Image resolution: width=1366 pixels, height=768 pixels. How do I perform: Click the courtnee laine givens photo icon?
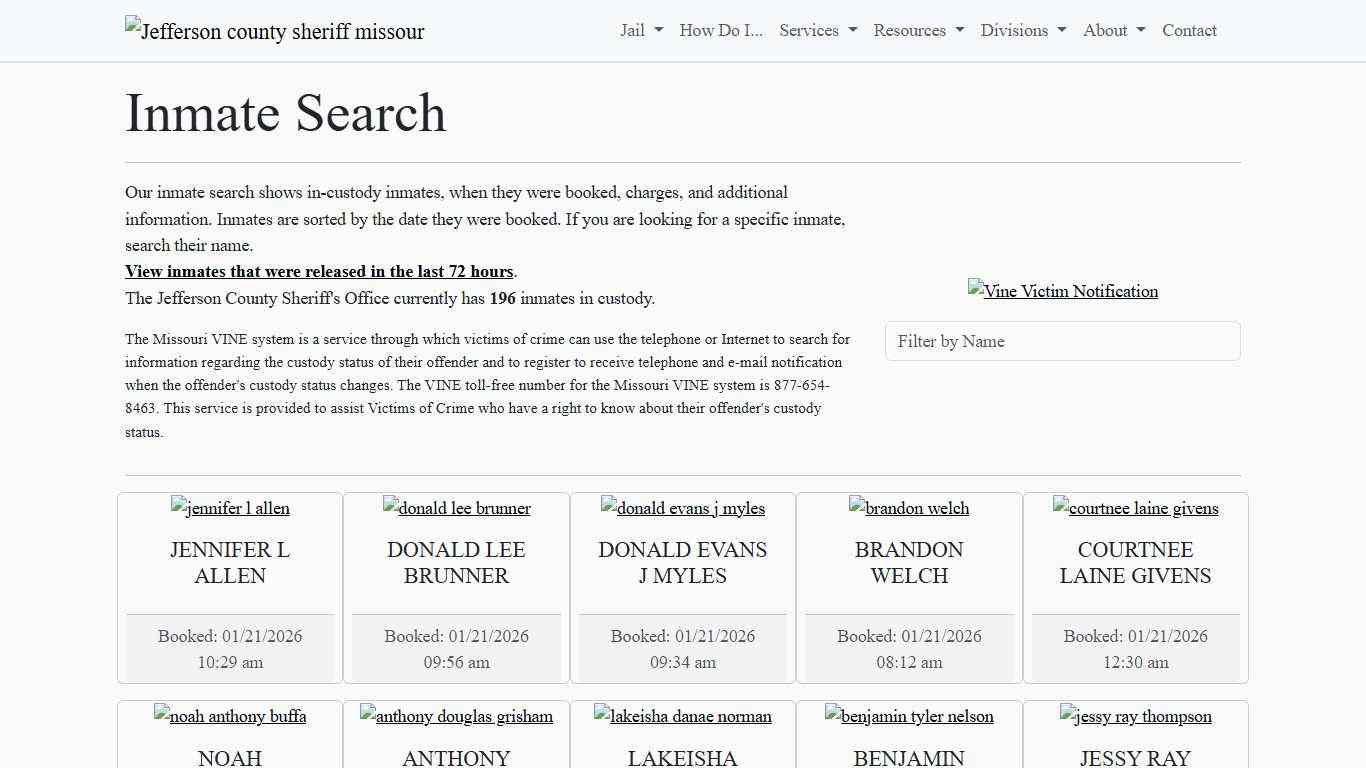click(1136, 508)
